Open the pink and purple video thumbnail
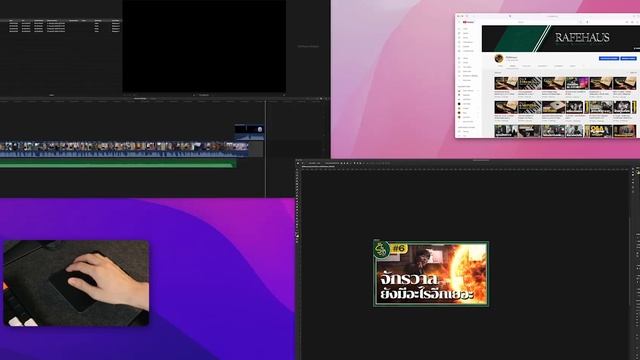The width and height of the screenshot is (640, 360). coord(577,84)
